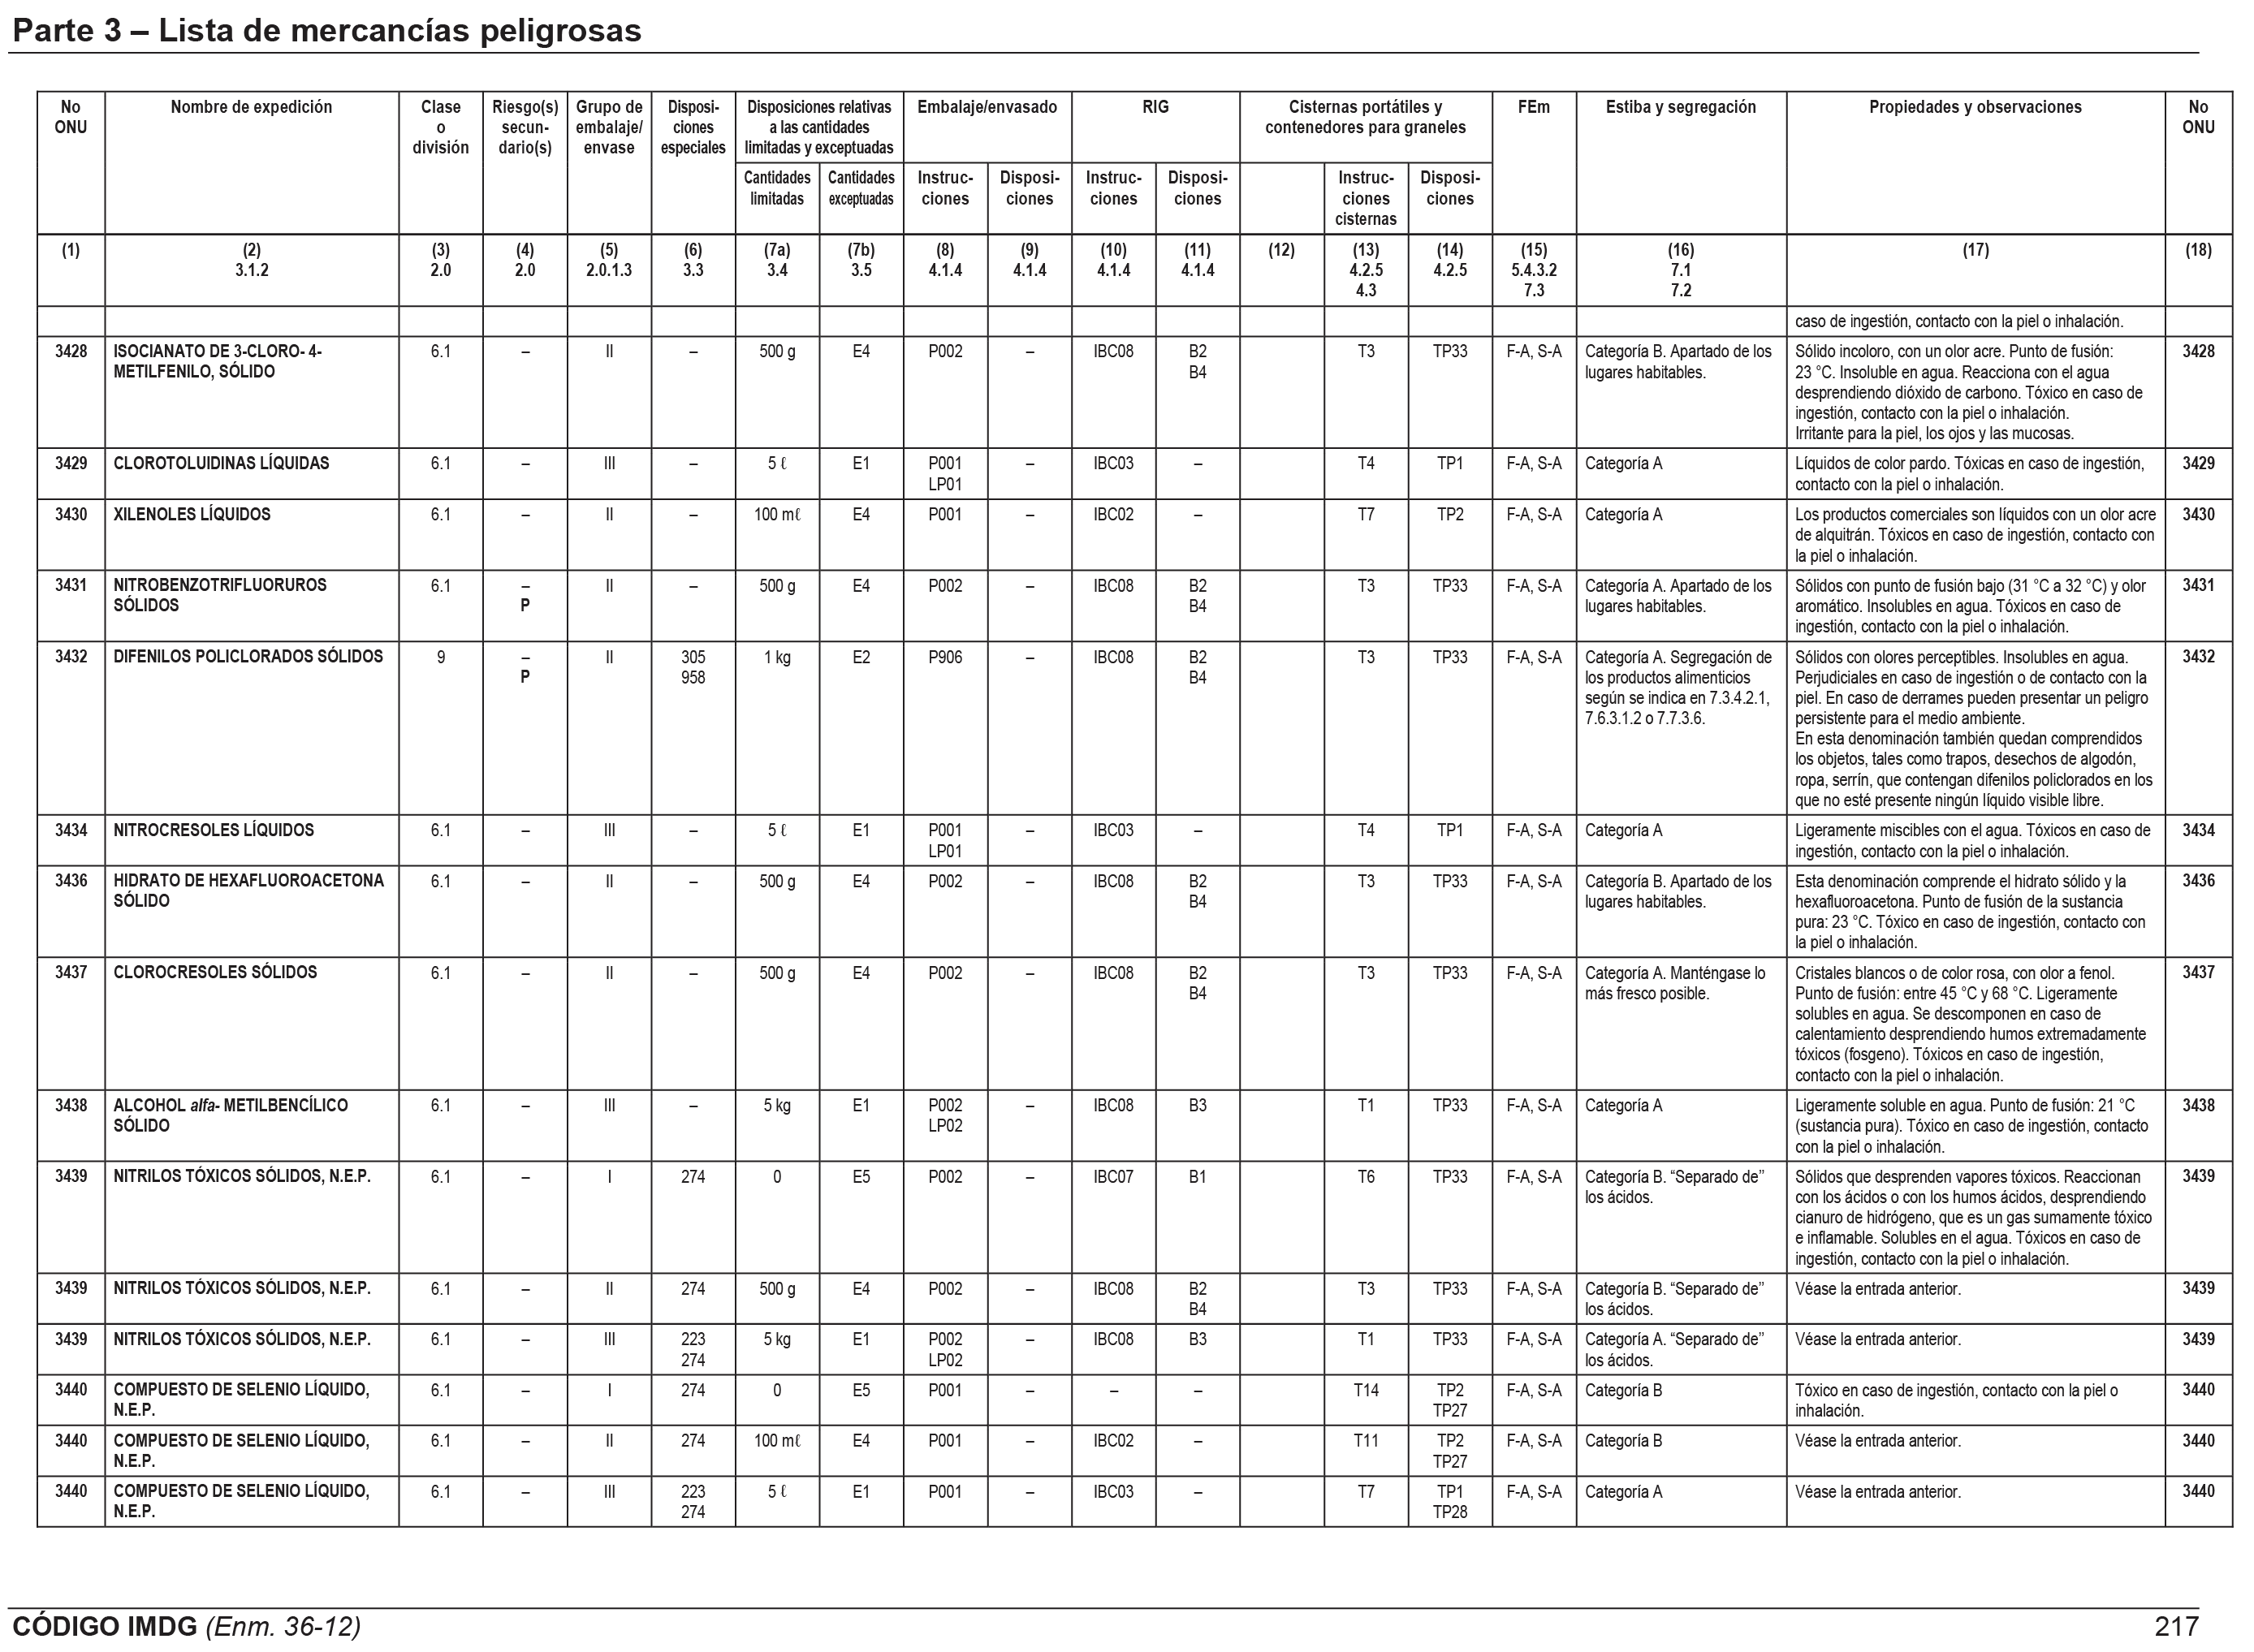Click 'DIFENILOS POLICLORADOS SÓLIDOS' name cell
2254x1652 pixels.
click(x=248, y=657)
